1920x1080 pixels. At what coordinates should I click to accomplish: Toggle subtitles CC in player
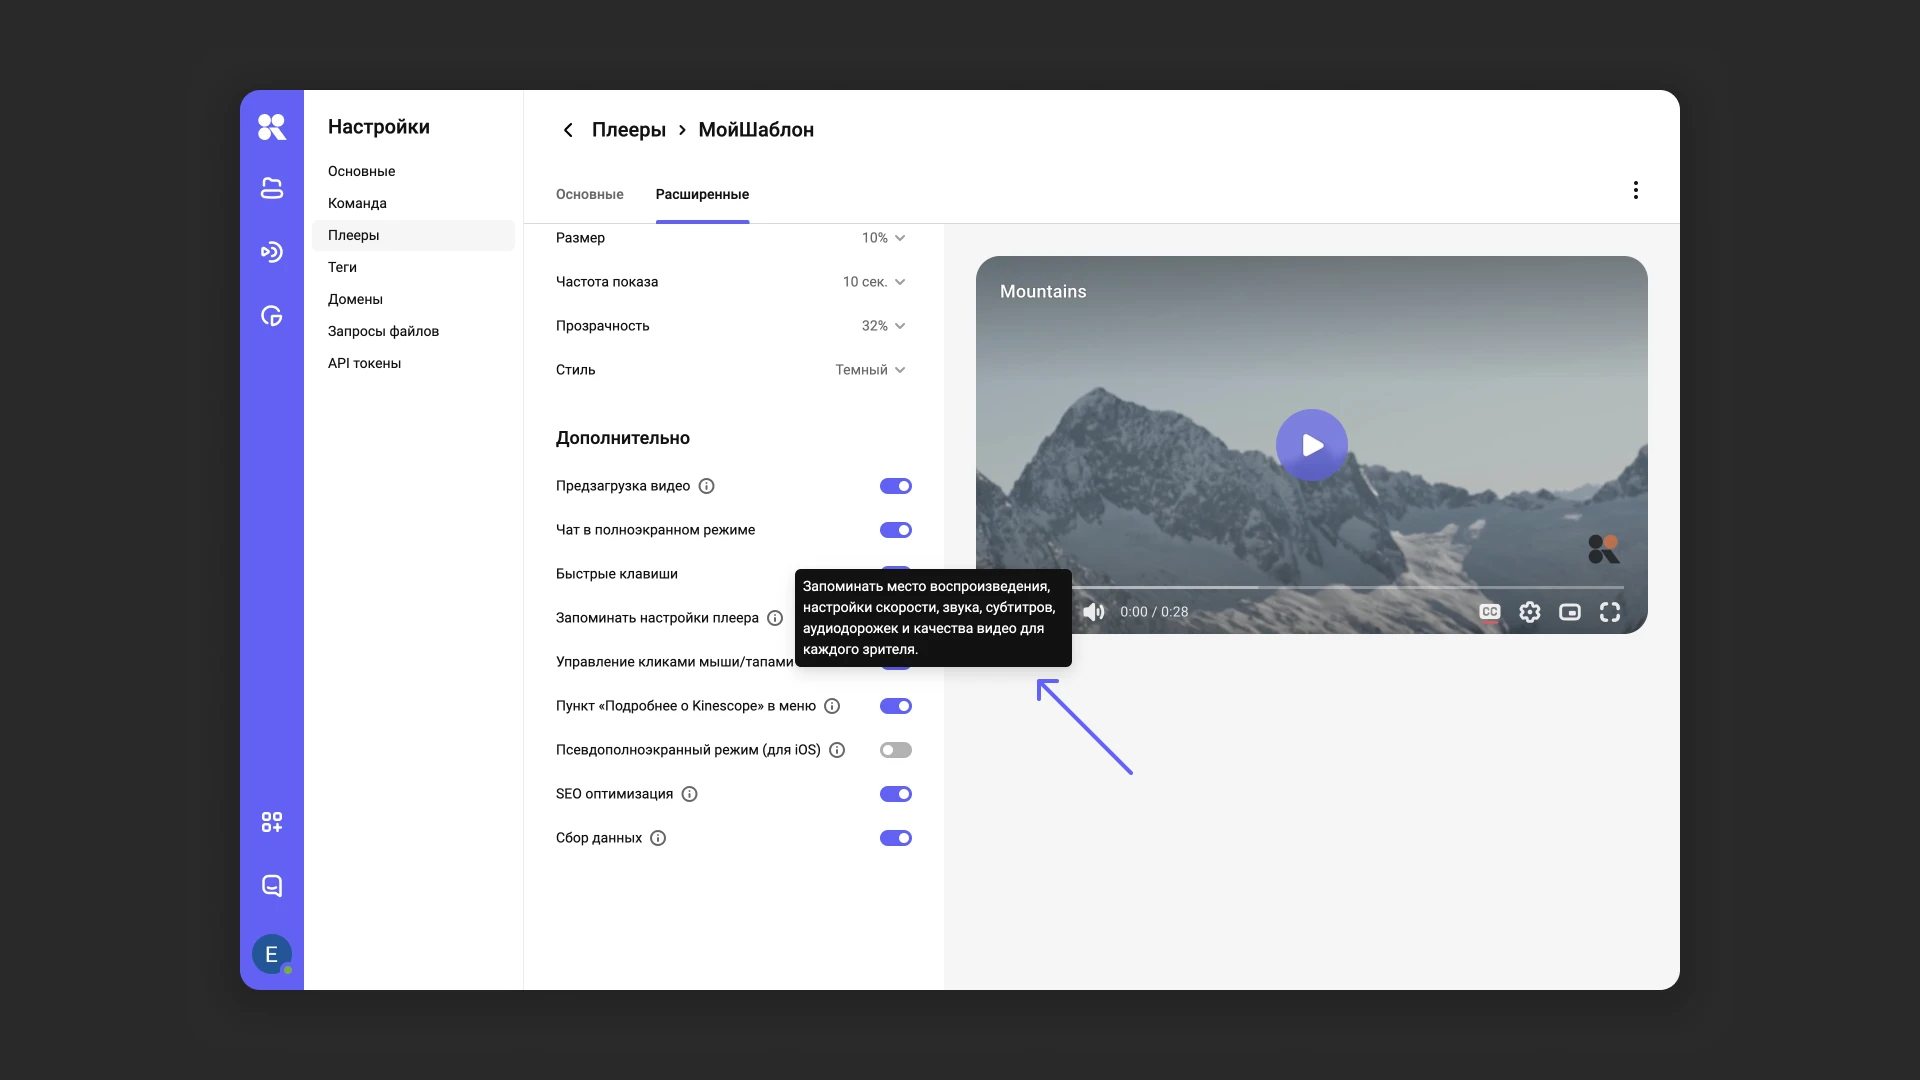(1489, 612)
